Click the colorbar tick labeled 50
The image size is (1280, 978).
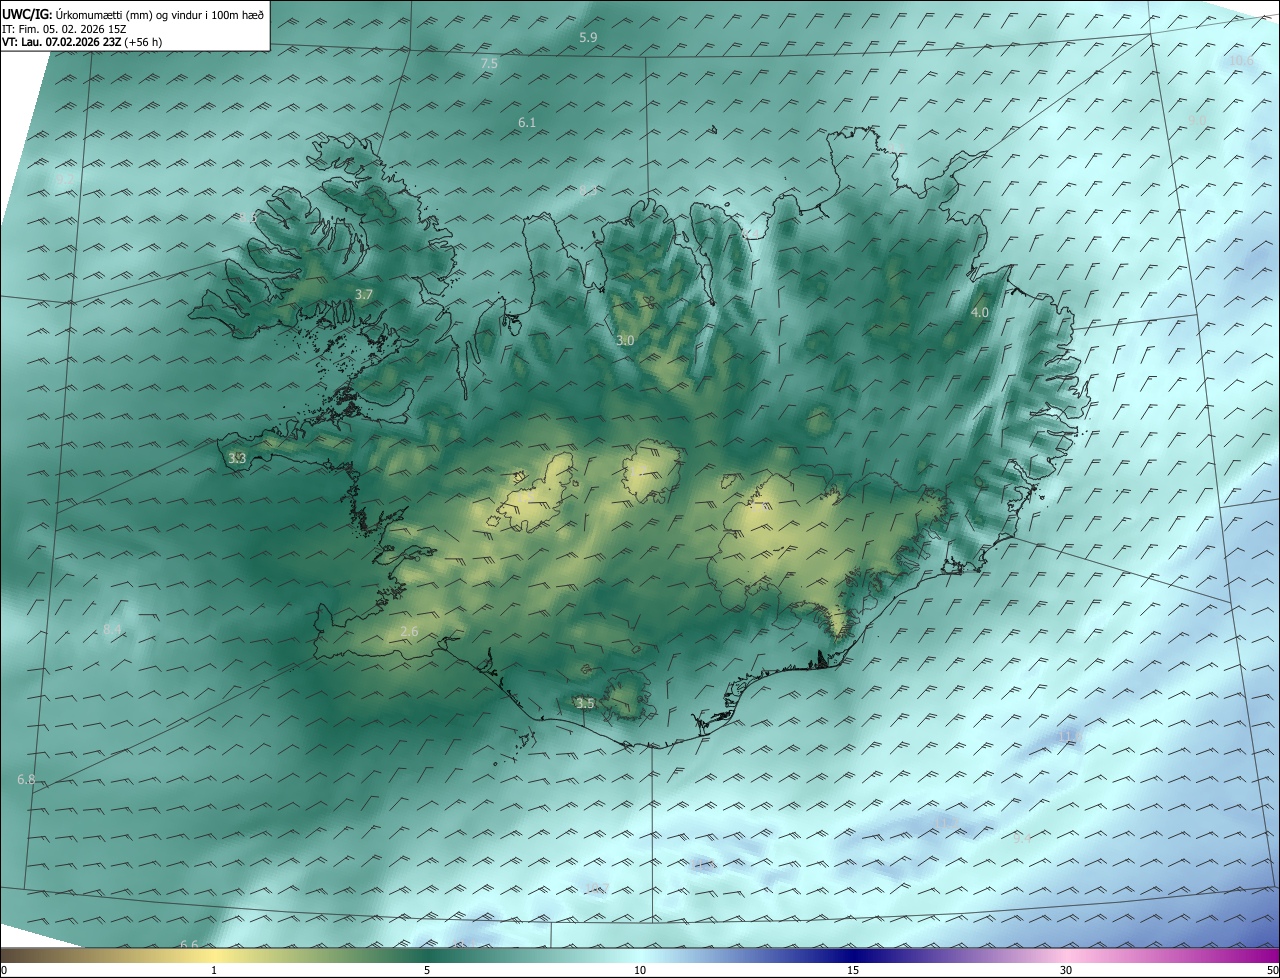1272,970
